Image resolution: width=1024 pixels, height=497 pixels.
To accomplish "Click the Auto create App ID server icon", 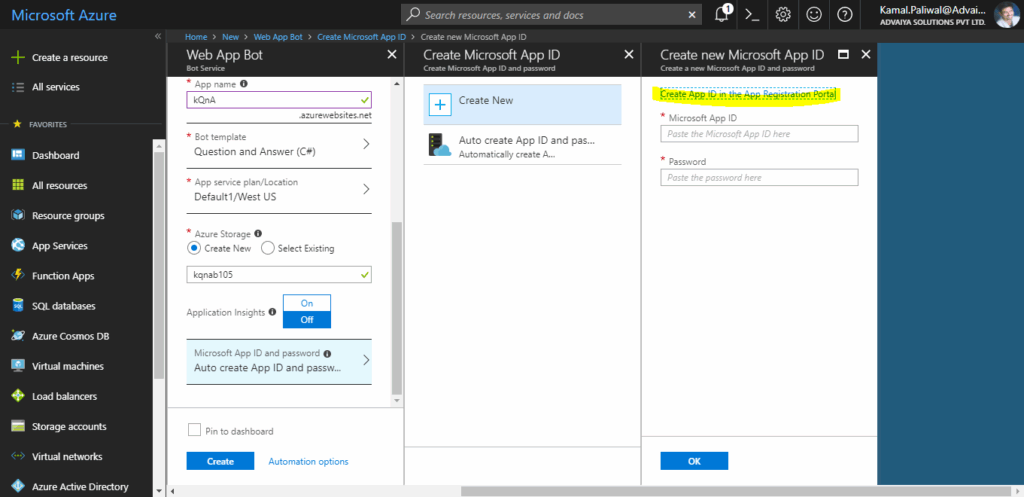I will [x=440, y=146].
